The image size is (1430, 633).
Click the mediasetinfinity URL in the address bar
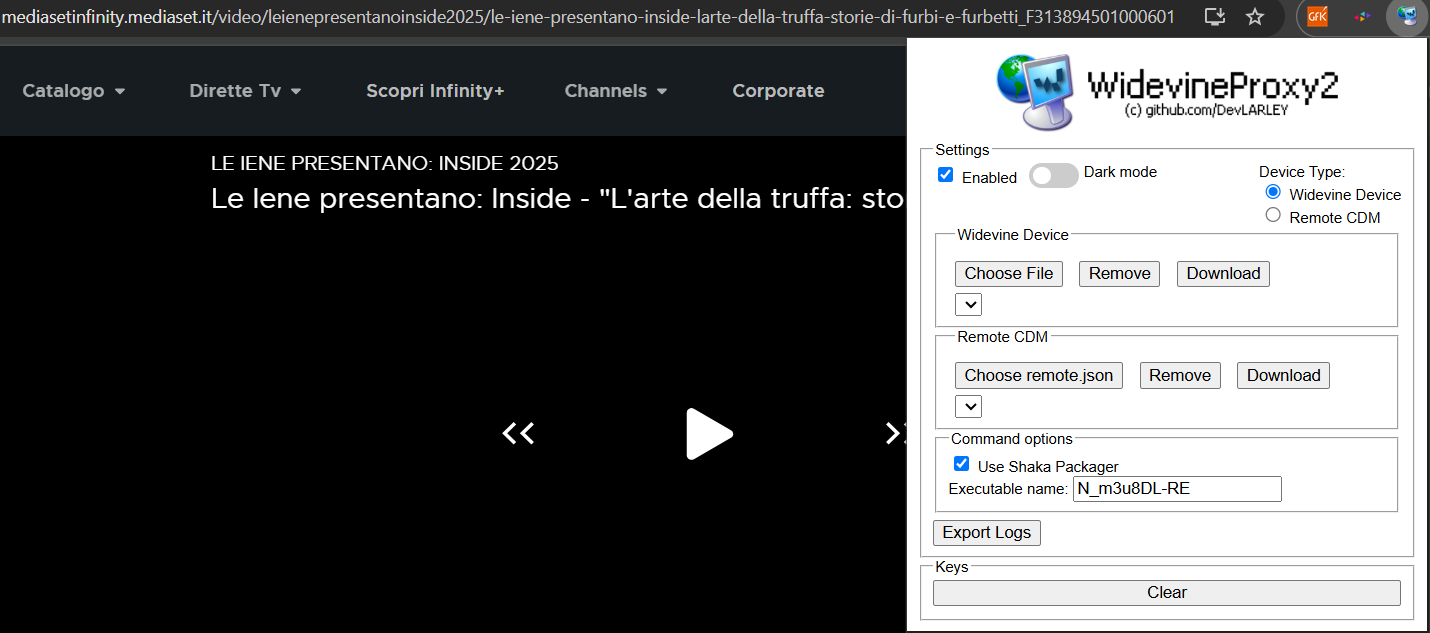click(588, 17)
